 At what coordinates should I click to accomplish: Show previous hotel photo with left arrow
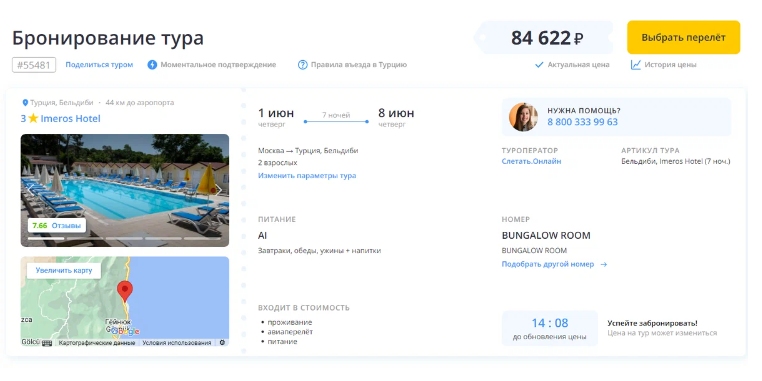coord(30,190)
